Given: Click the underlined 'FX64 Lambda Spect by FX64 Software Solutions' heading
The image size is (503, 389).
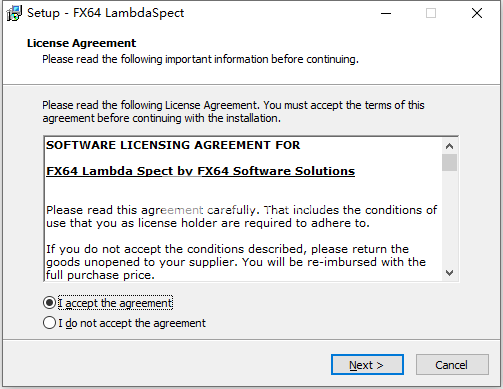Looking at the screenshot, I should [x=200, y=171].
